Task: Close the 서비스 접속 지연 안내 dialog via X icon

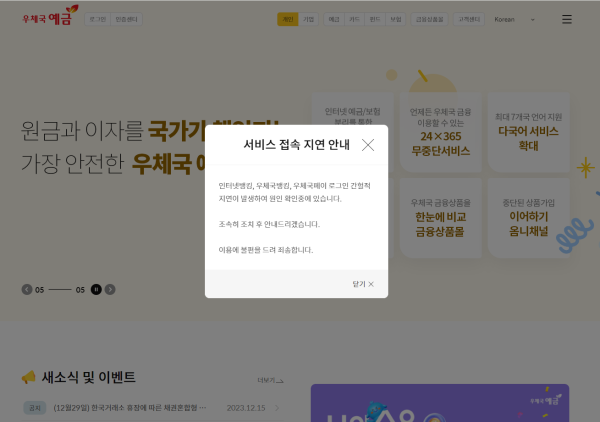Action: 368,145
